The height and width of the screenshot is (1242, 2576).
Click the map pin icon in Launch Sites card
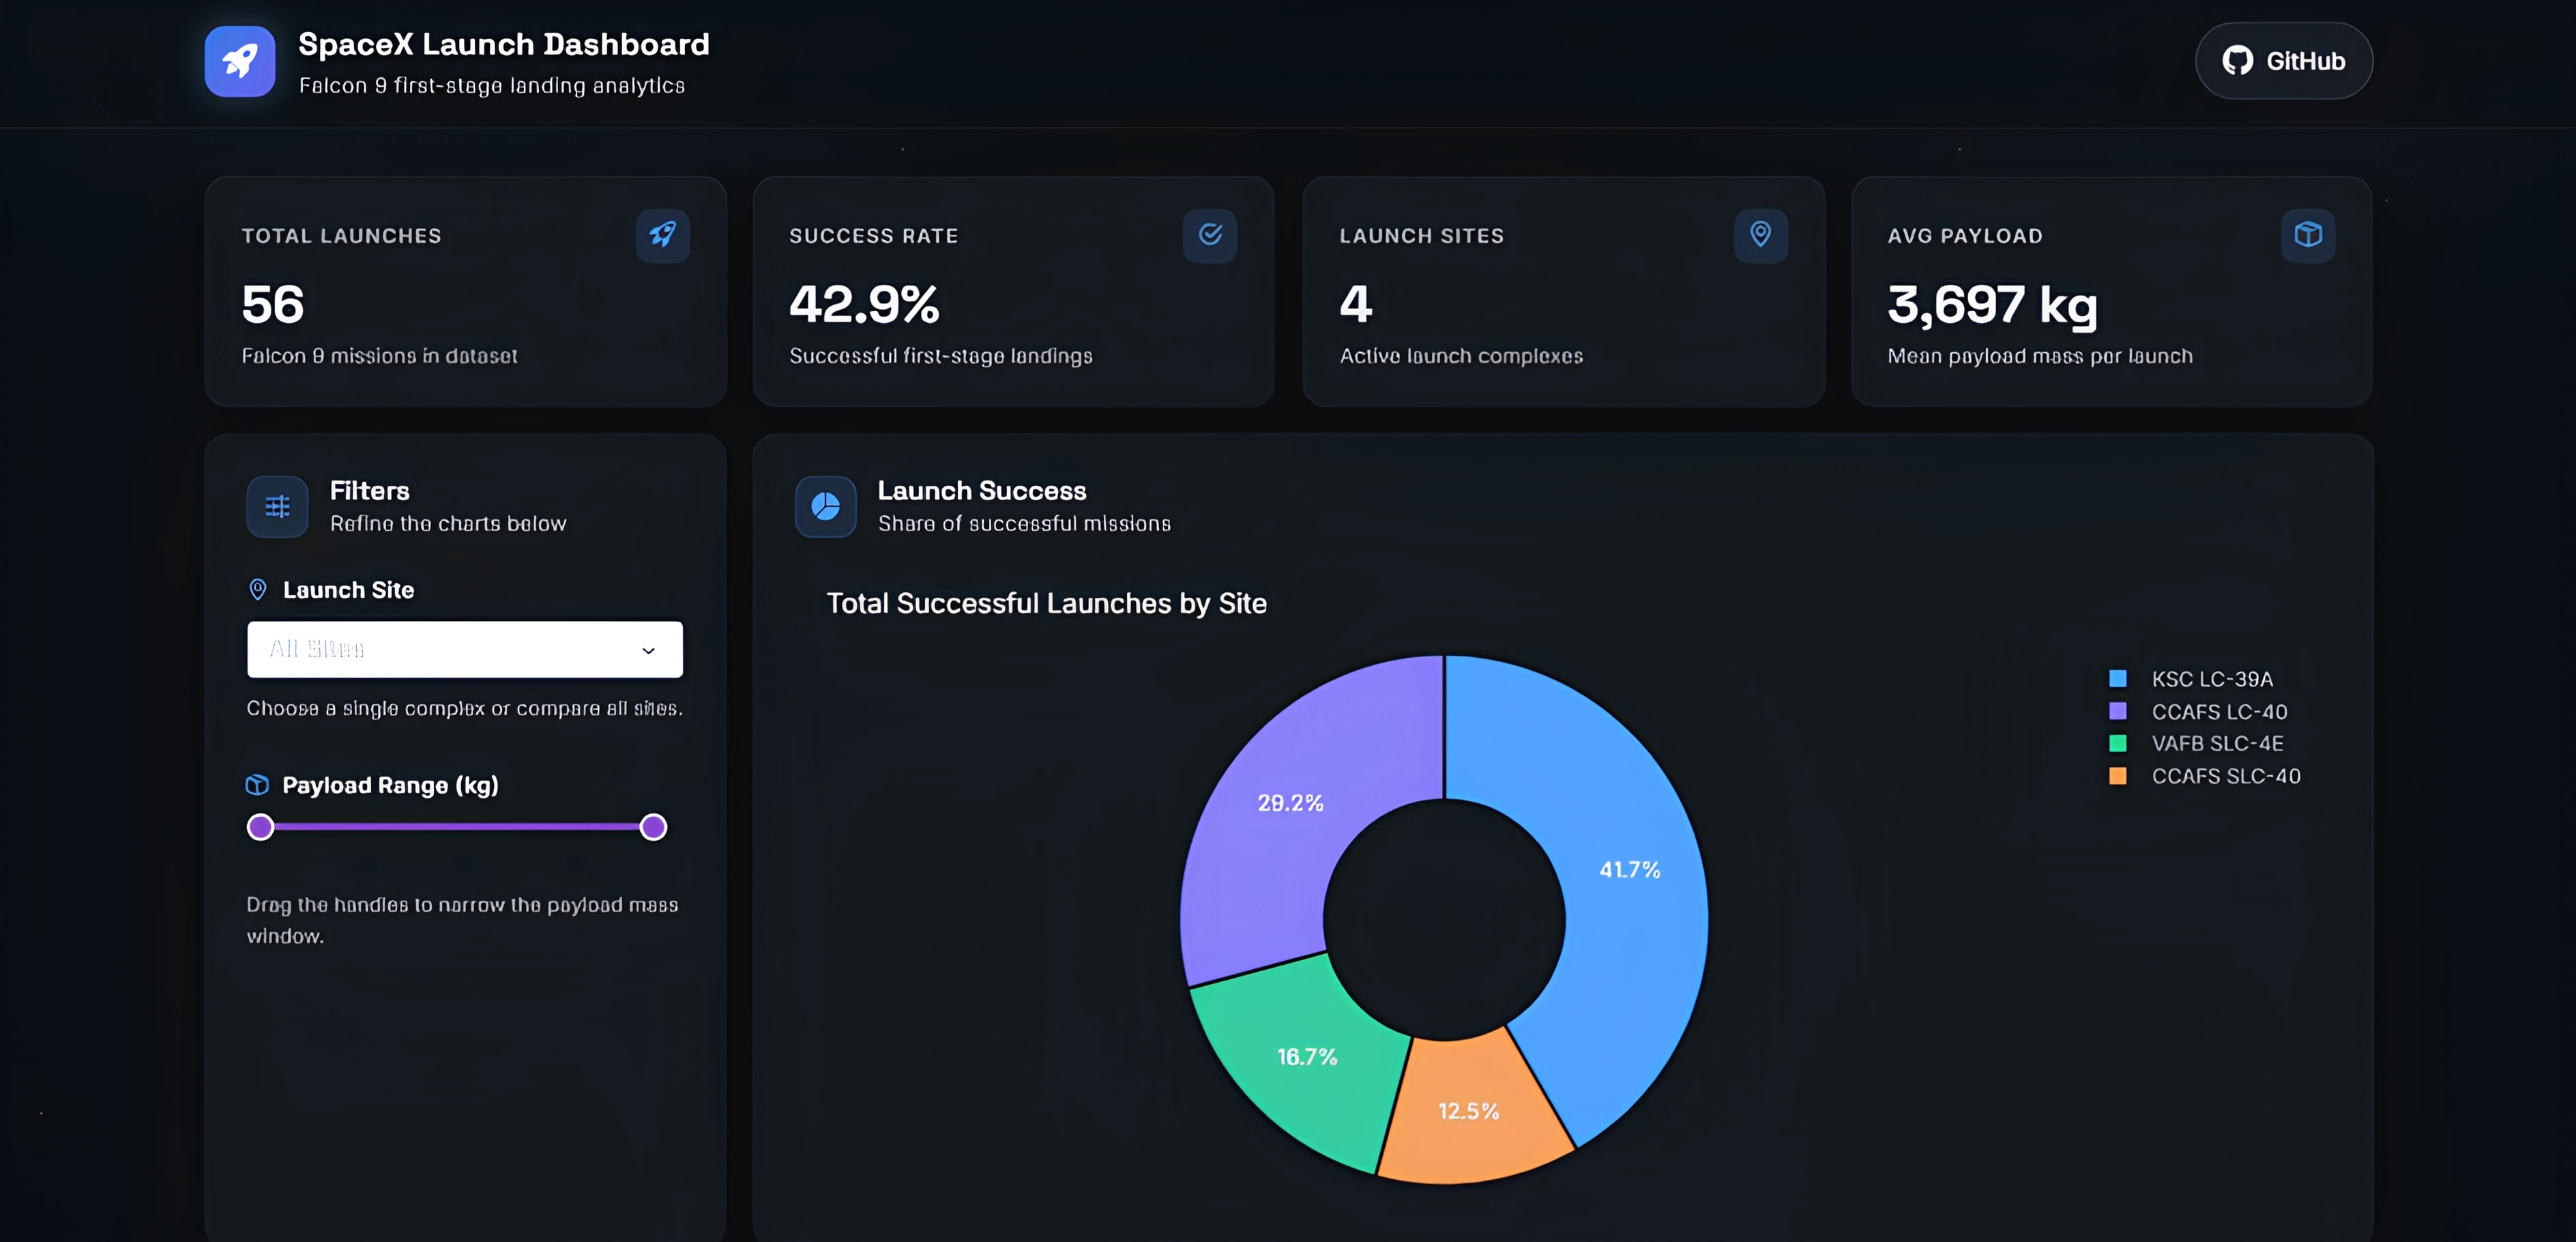pos(1761,235)
